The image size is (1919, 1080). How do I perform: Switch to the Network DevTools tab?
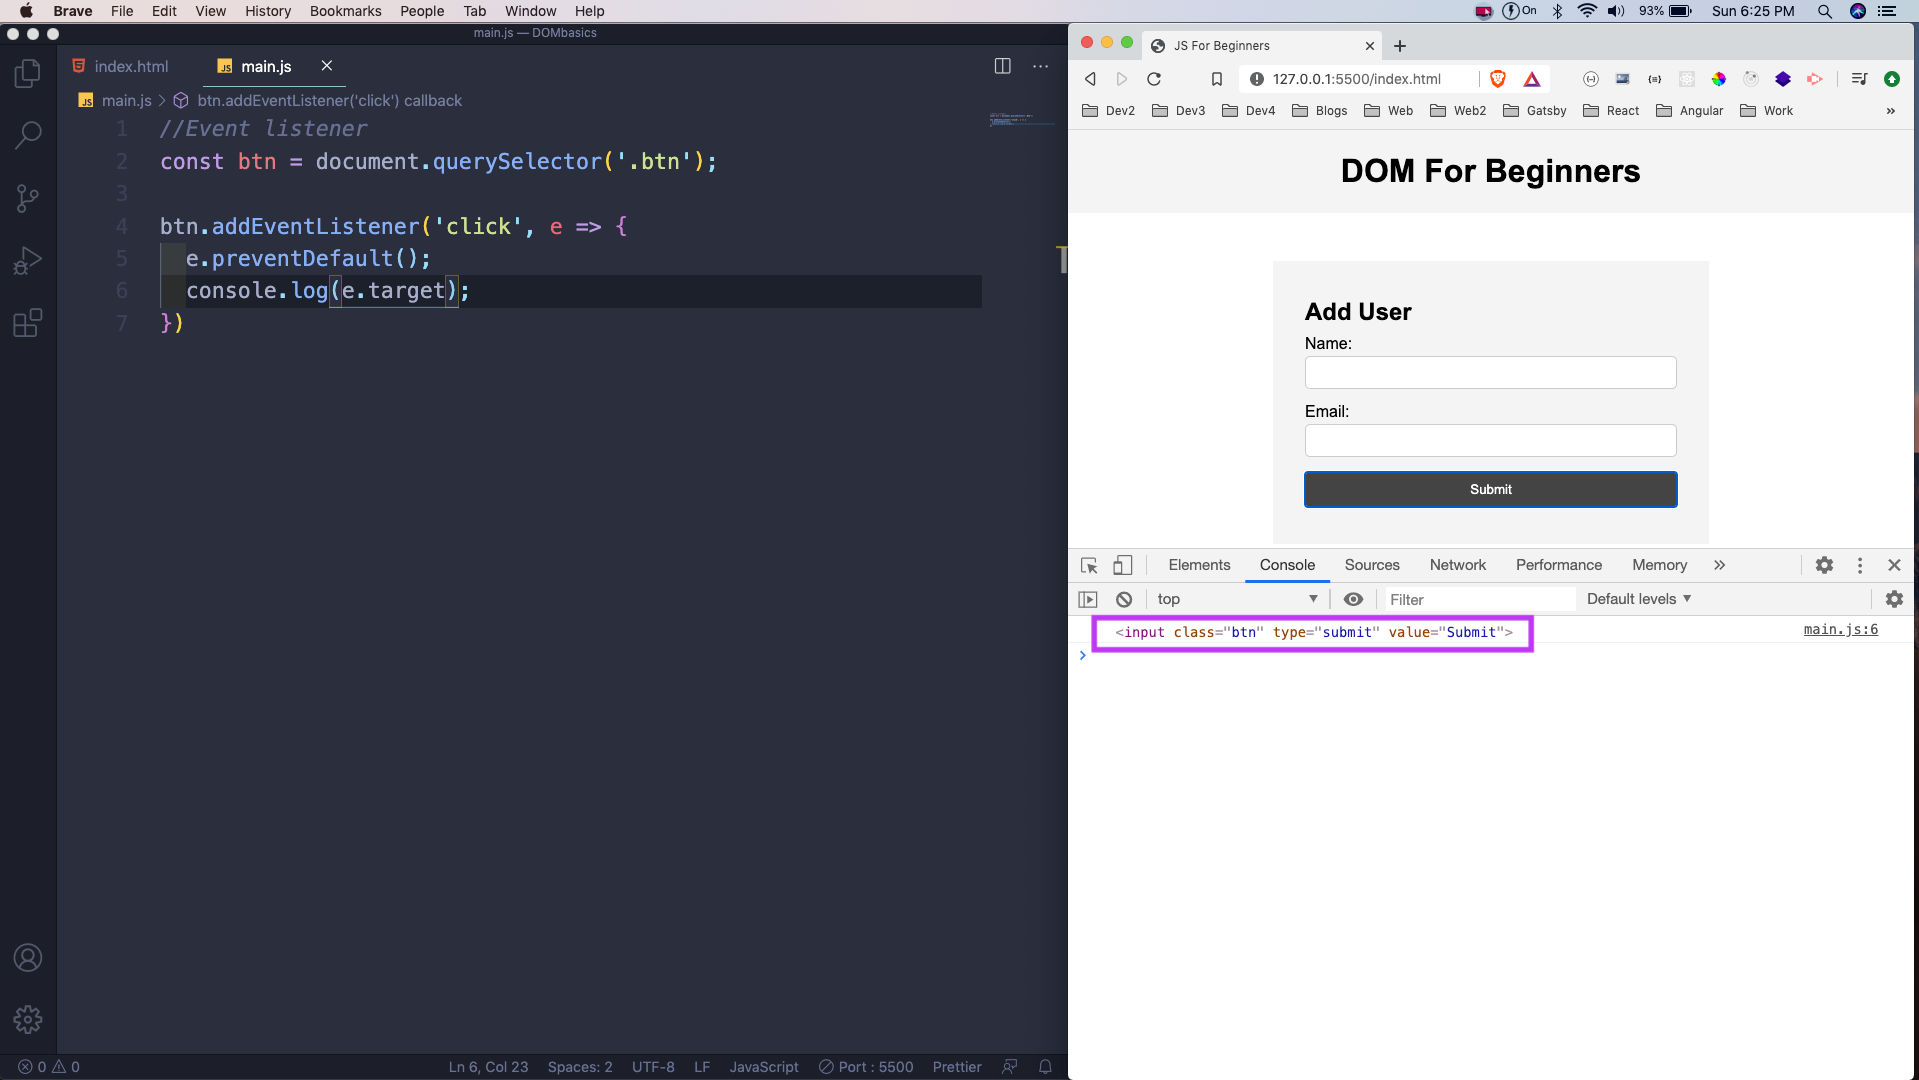(x=1457, y=565)
